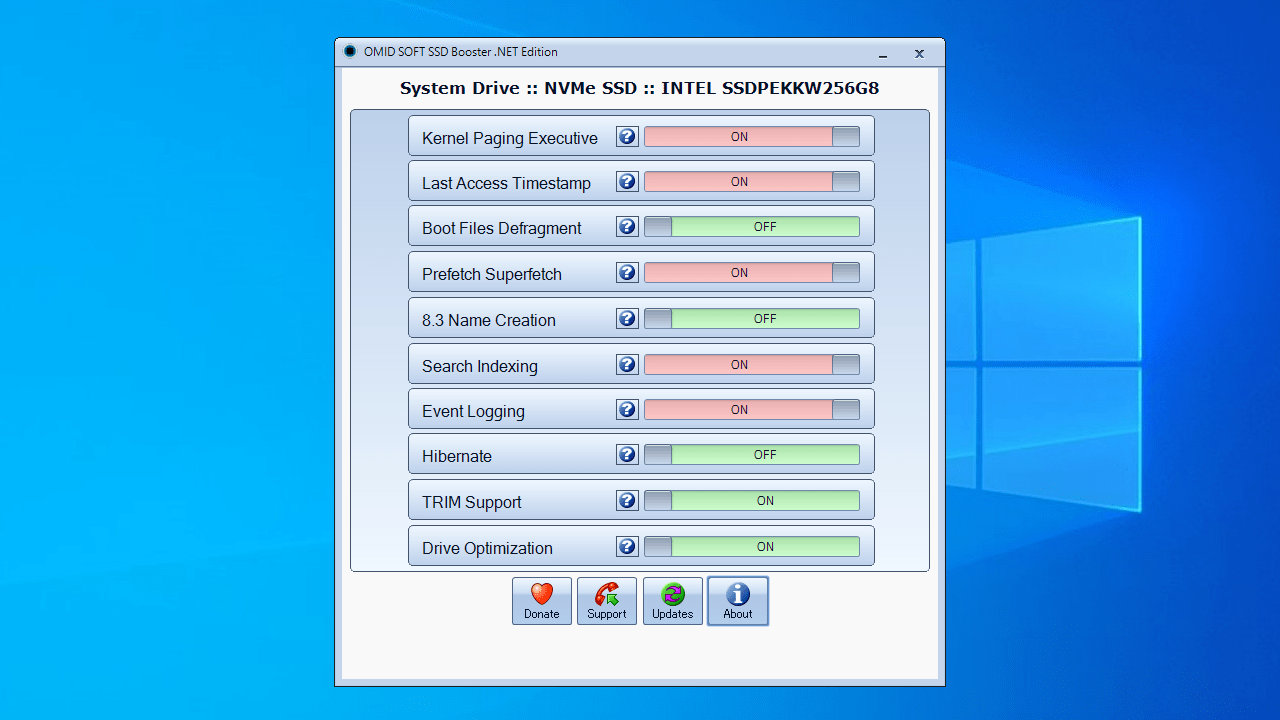Click the Kernel Paging Executive label
The image size is (1280, 720).
click(x=510, y=138)
